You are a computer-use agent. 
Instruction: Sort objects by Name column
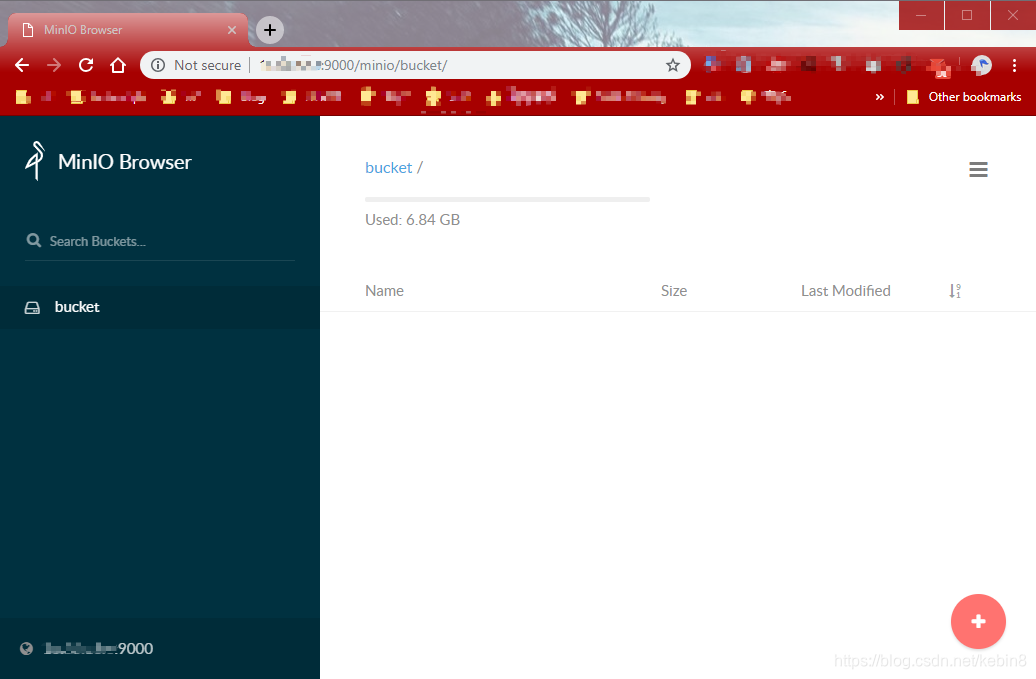point(385,291)
